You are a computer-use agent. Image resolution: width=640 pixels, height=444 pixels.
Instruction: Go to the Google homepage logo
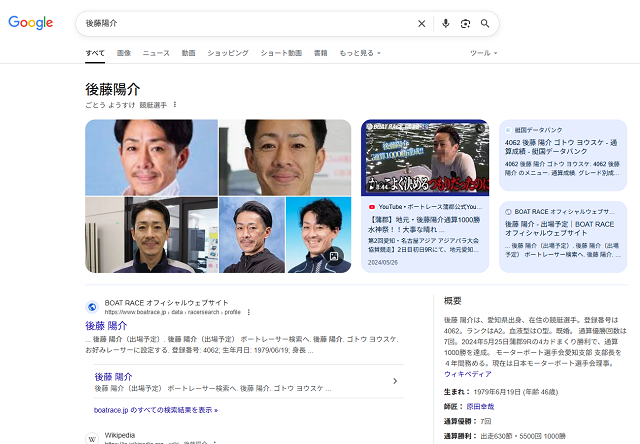pyautogui.click(x=31, y=23)
